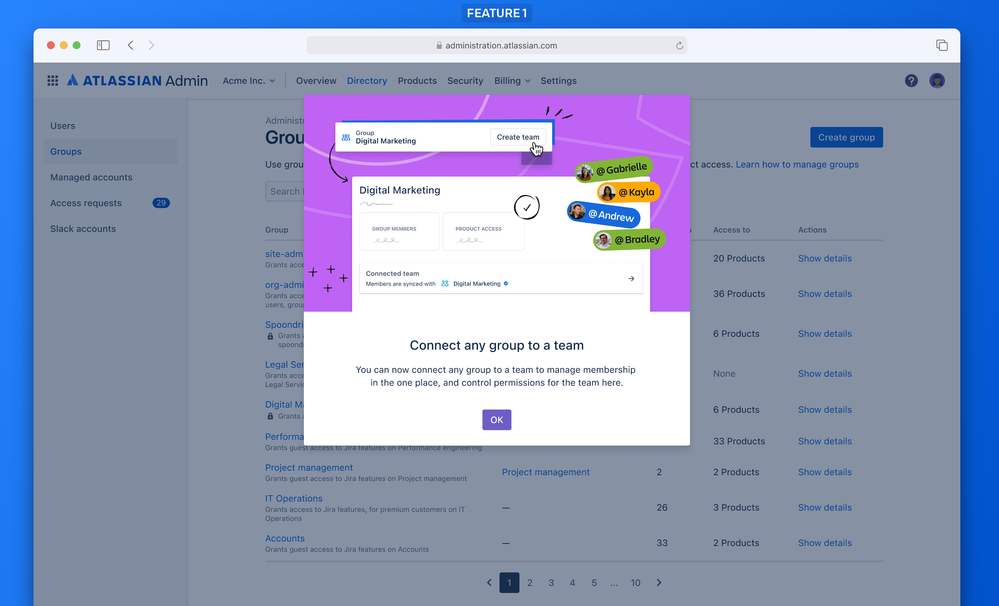Open the Overview tab
Viewport: 999px width, 606px height.
pos(316,81)
